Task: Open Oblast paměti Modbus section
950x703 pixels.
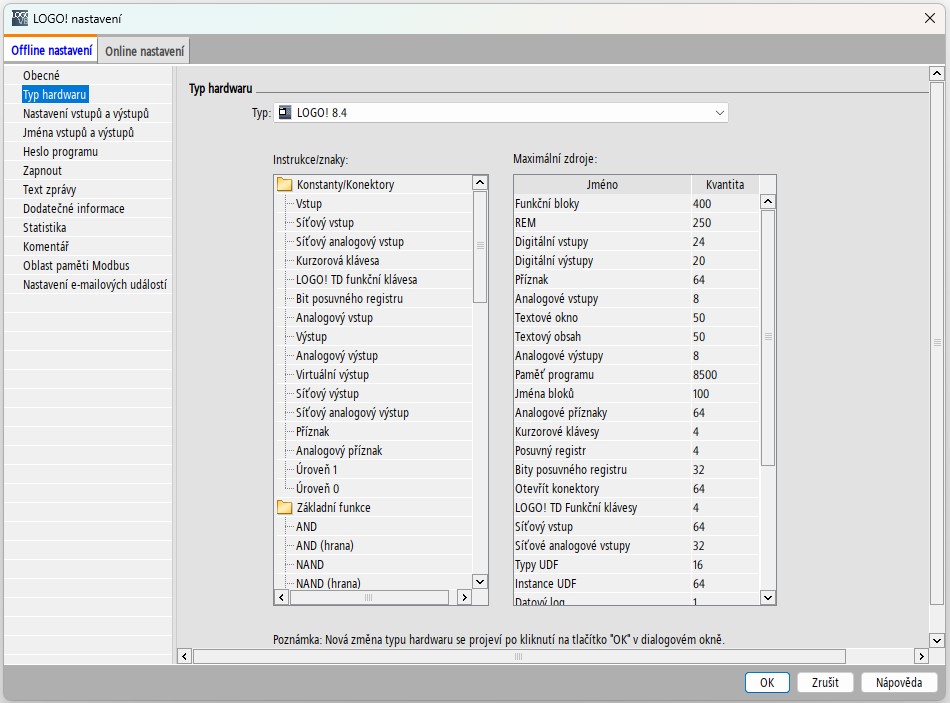Action: 76,265
